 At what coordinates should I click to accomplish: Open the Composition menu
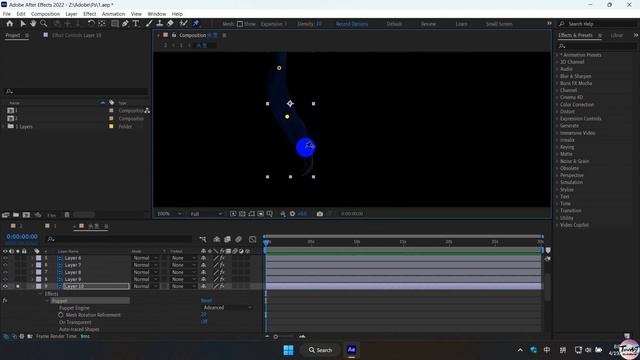[45, 14]
